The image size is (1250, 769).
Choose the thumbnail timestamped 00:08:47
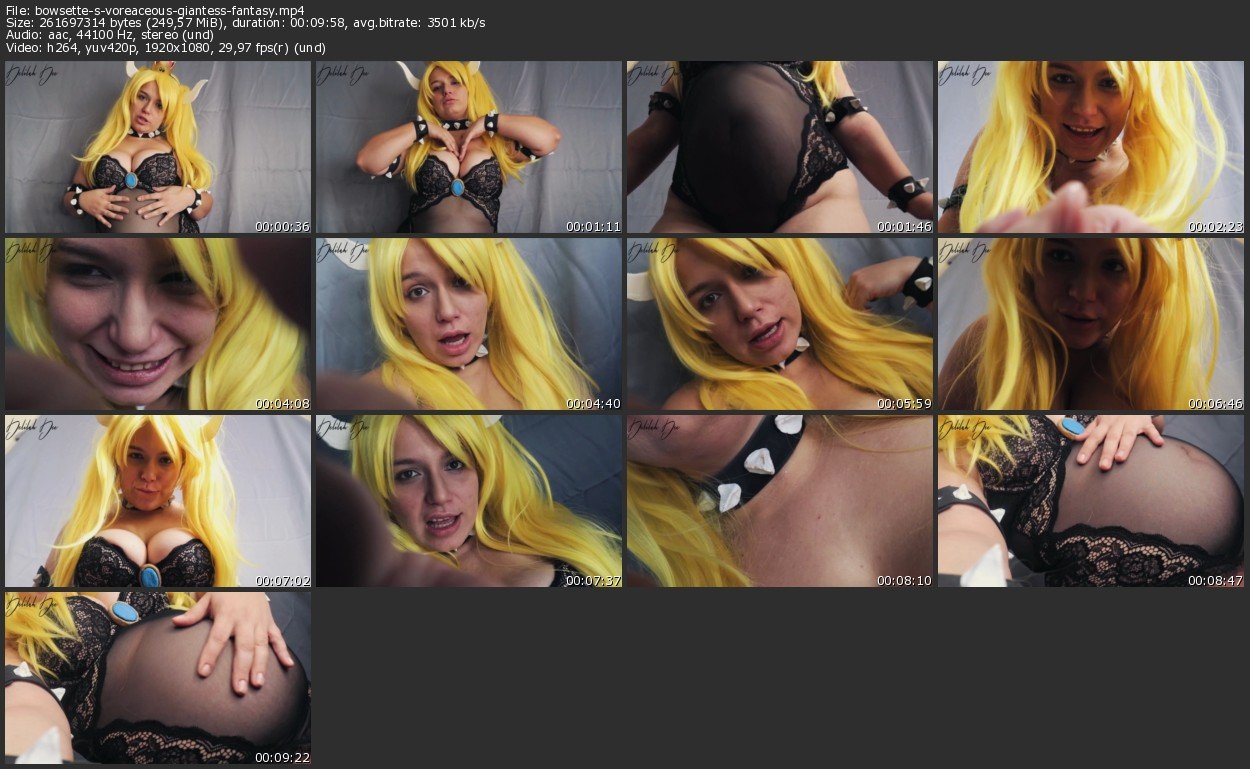[x=1091, y=501]
